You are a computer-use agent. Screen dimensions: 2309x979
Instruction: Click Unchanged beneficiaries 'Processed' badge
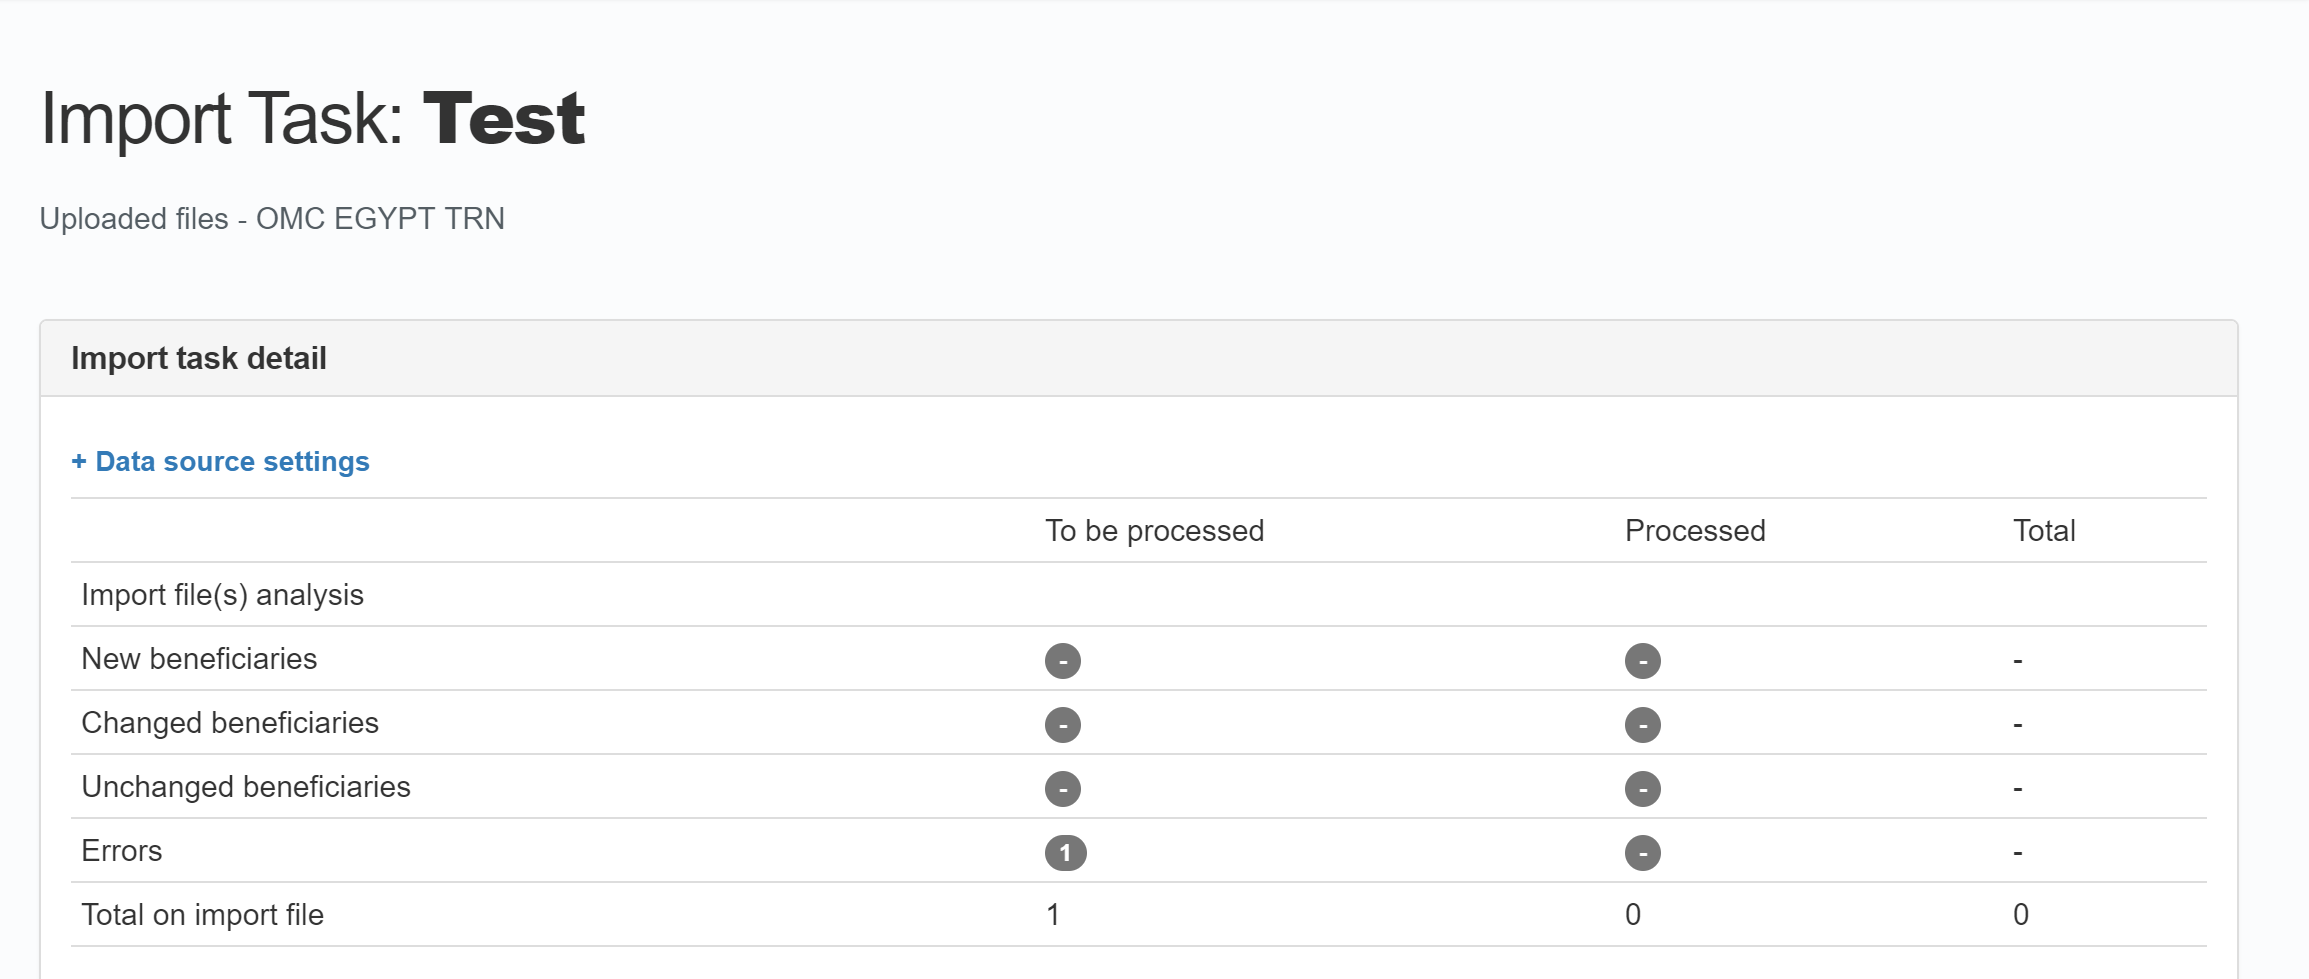1642,789
